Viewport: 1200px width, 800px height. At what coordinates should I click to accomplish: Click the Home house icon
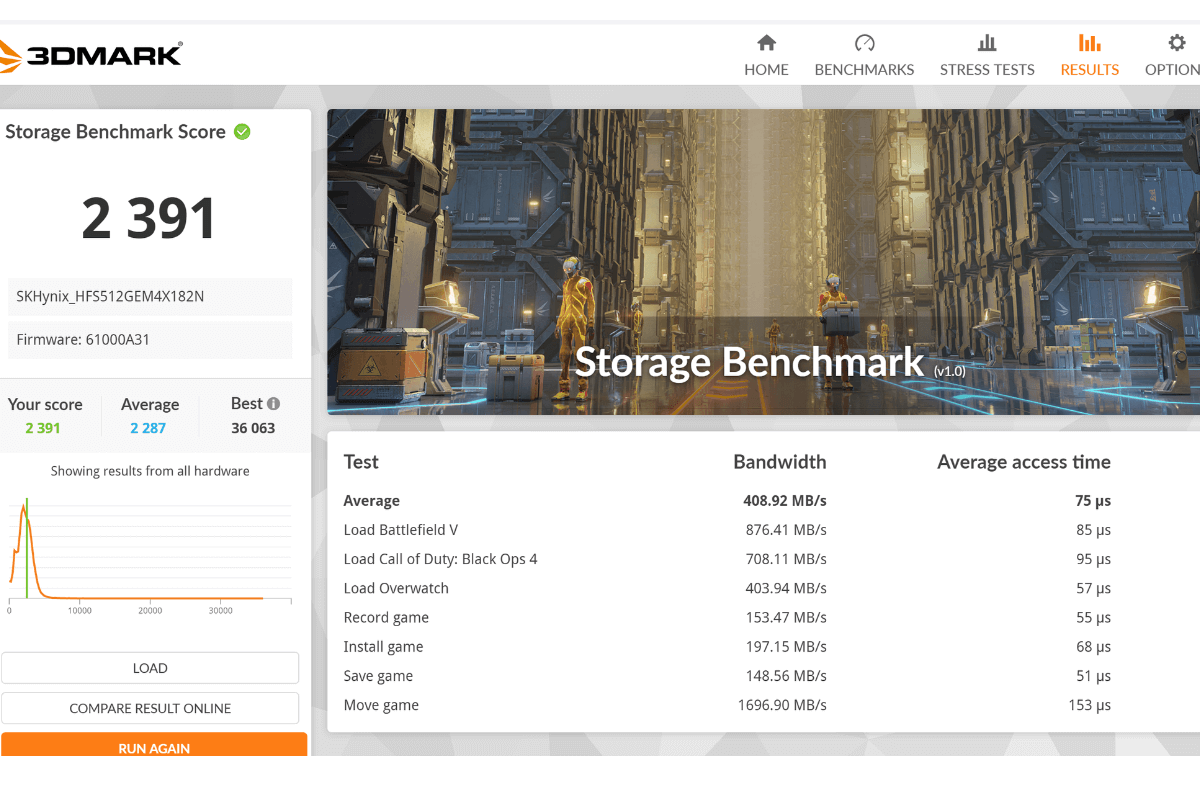point(766,43)
